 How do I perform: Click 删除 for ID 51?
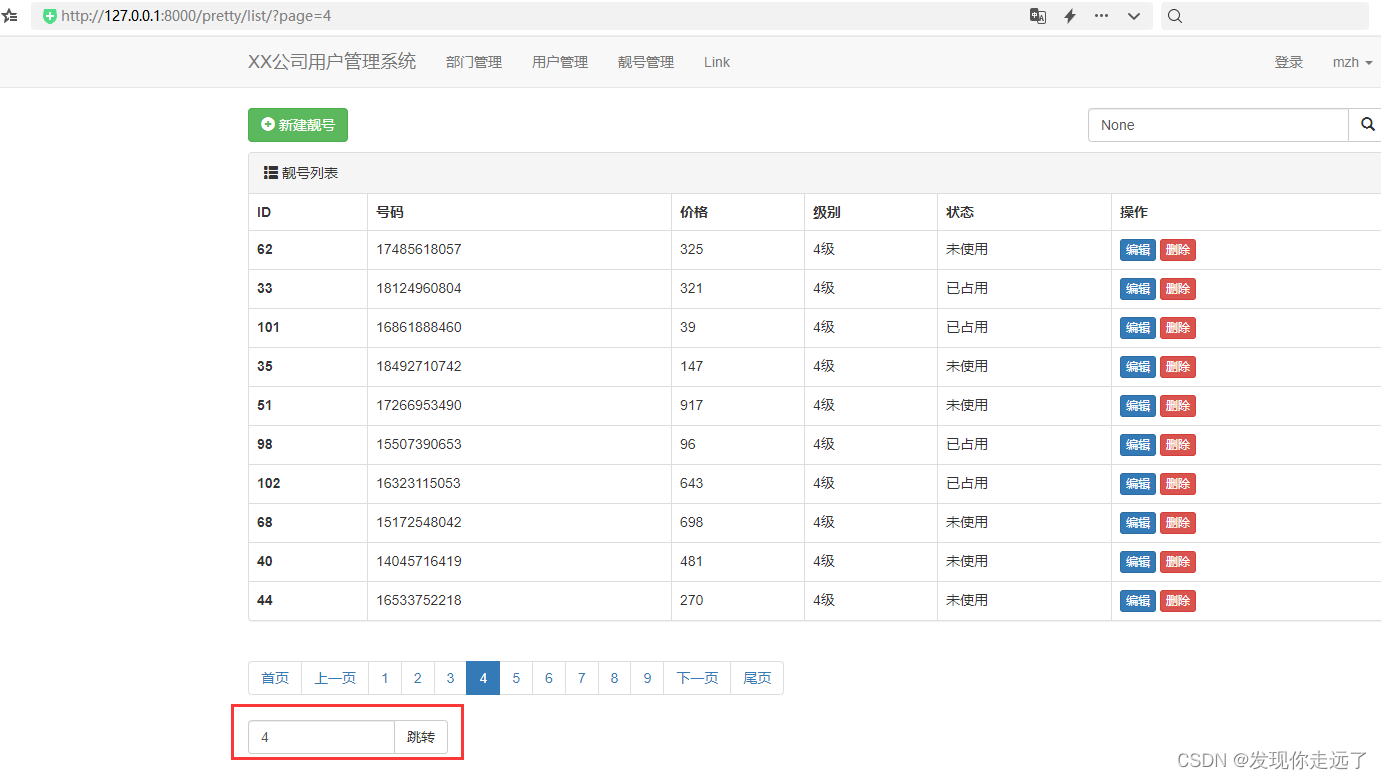coord(1178,406)
